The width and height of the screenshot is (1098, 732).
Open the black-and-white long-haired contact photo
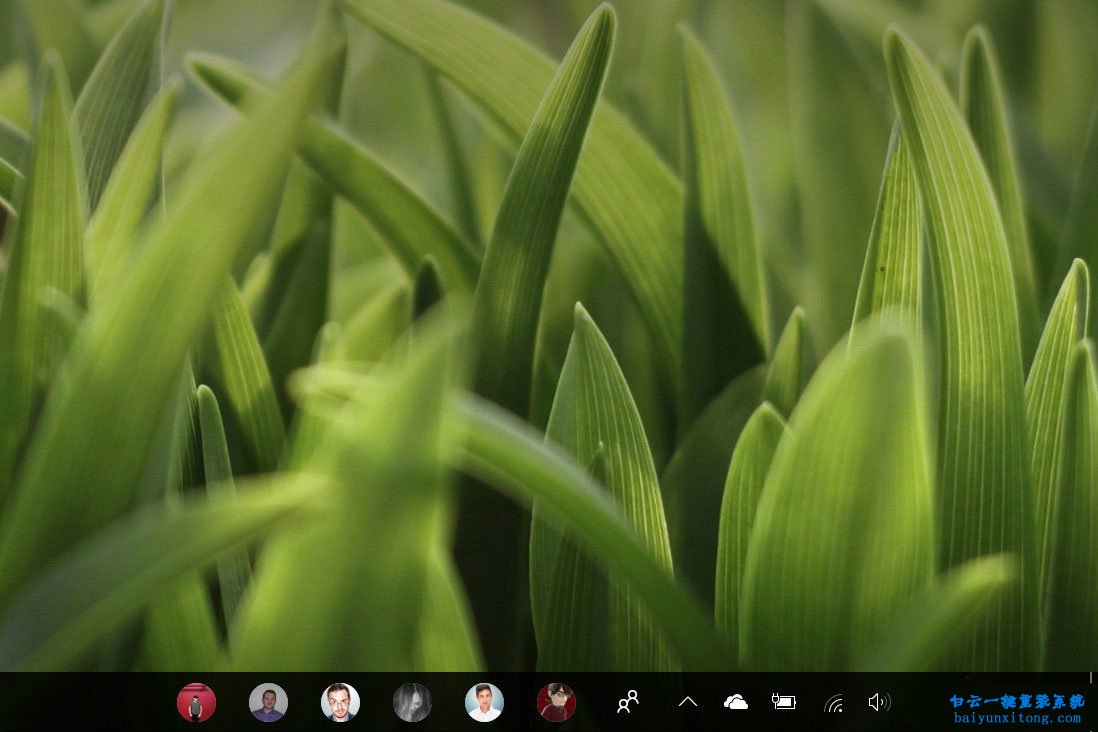(x=412, y=702)
